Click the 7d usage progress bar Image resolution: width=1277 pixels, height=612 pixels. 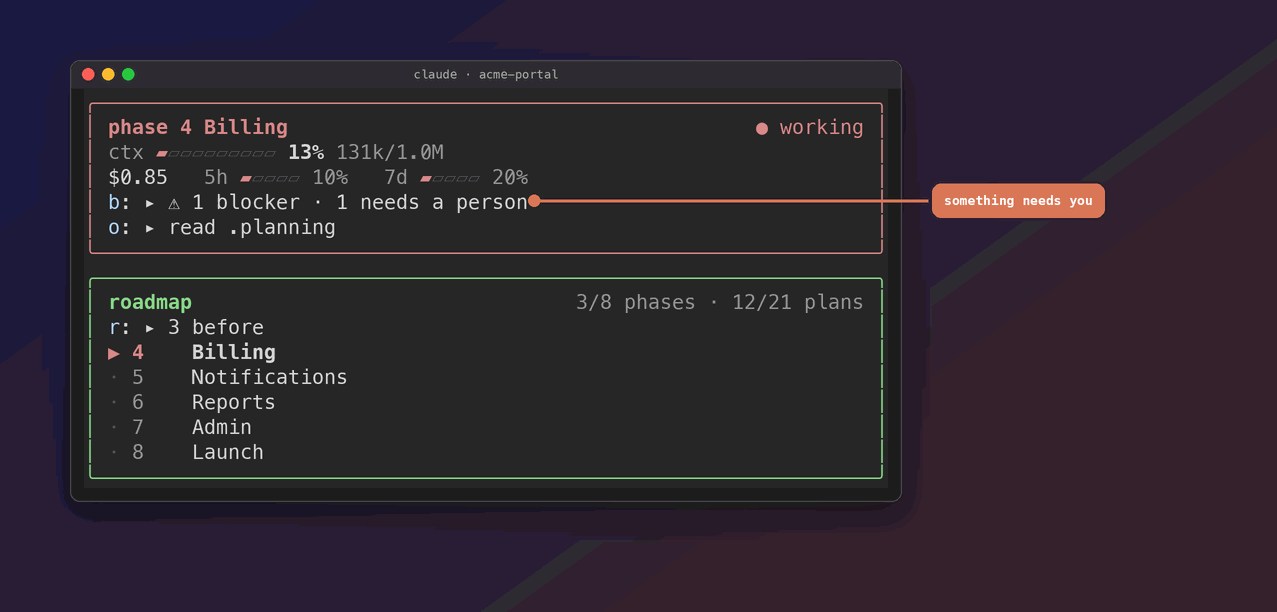click(x=450, y=178)
